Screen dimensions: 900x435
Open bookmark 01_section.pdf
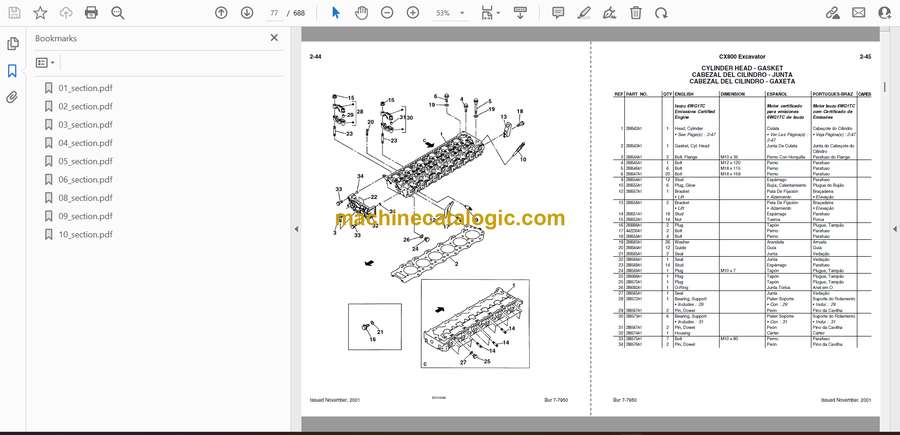tap(85, 88)
